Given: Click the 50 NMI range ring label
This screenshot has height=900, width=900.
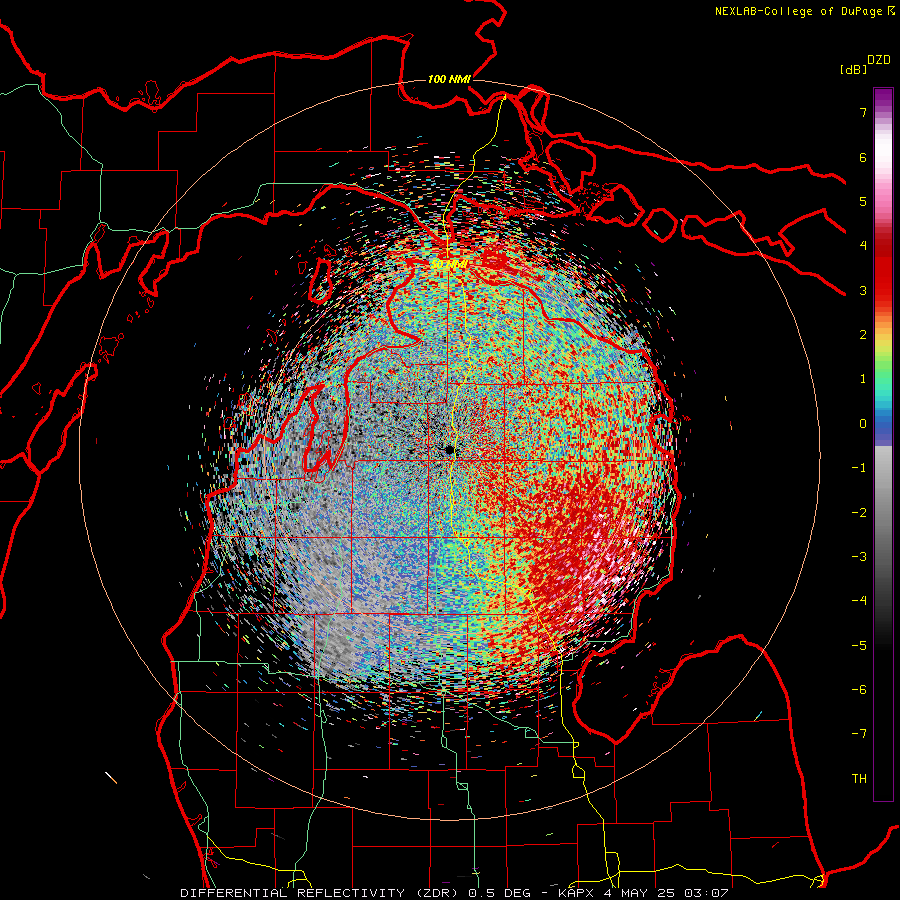Looking at the screenshot, I should (x=449, y=263).
